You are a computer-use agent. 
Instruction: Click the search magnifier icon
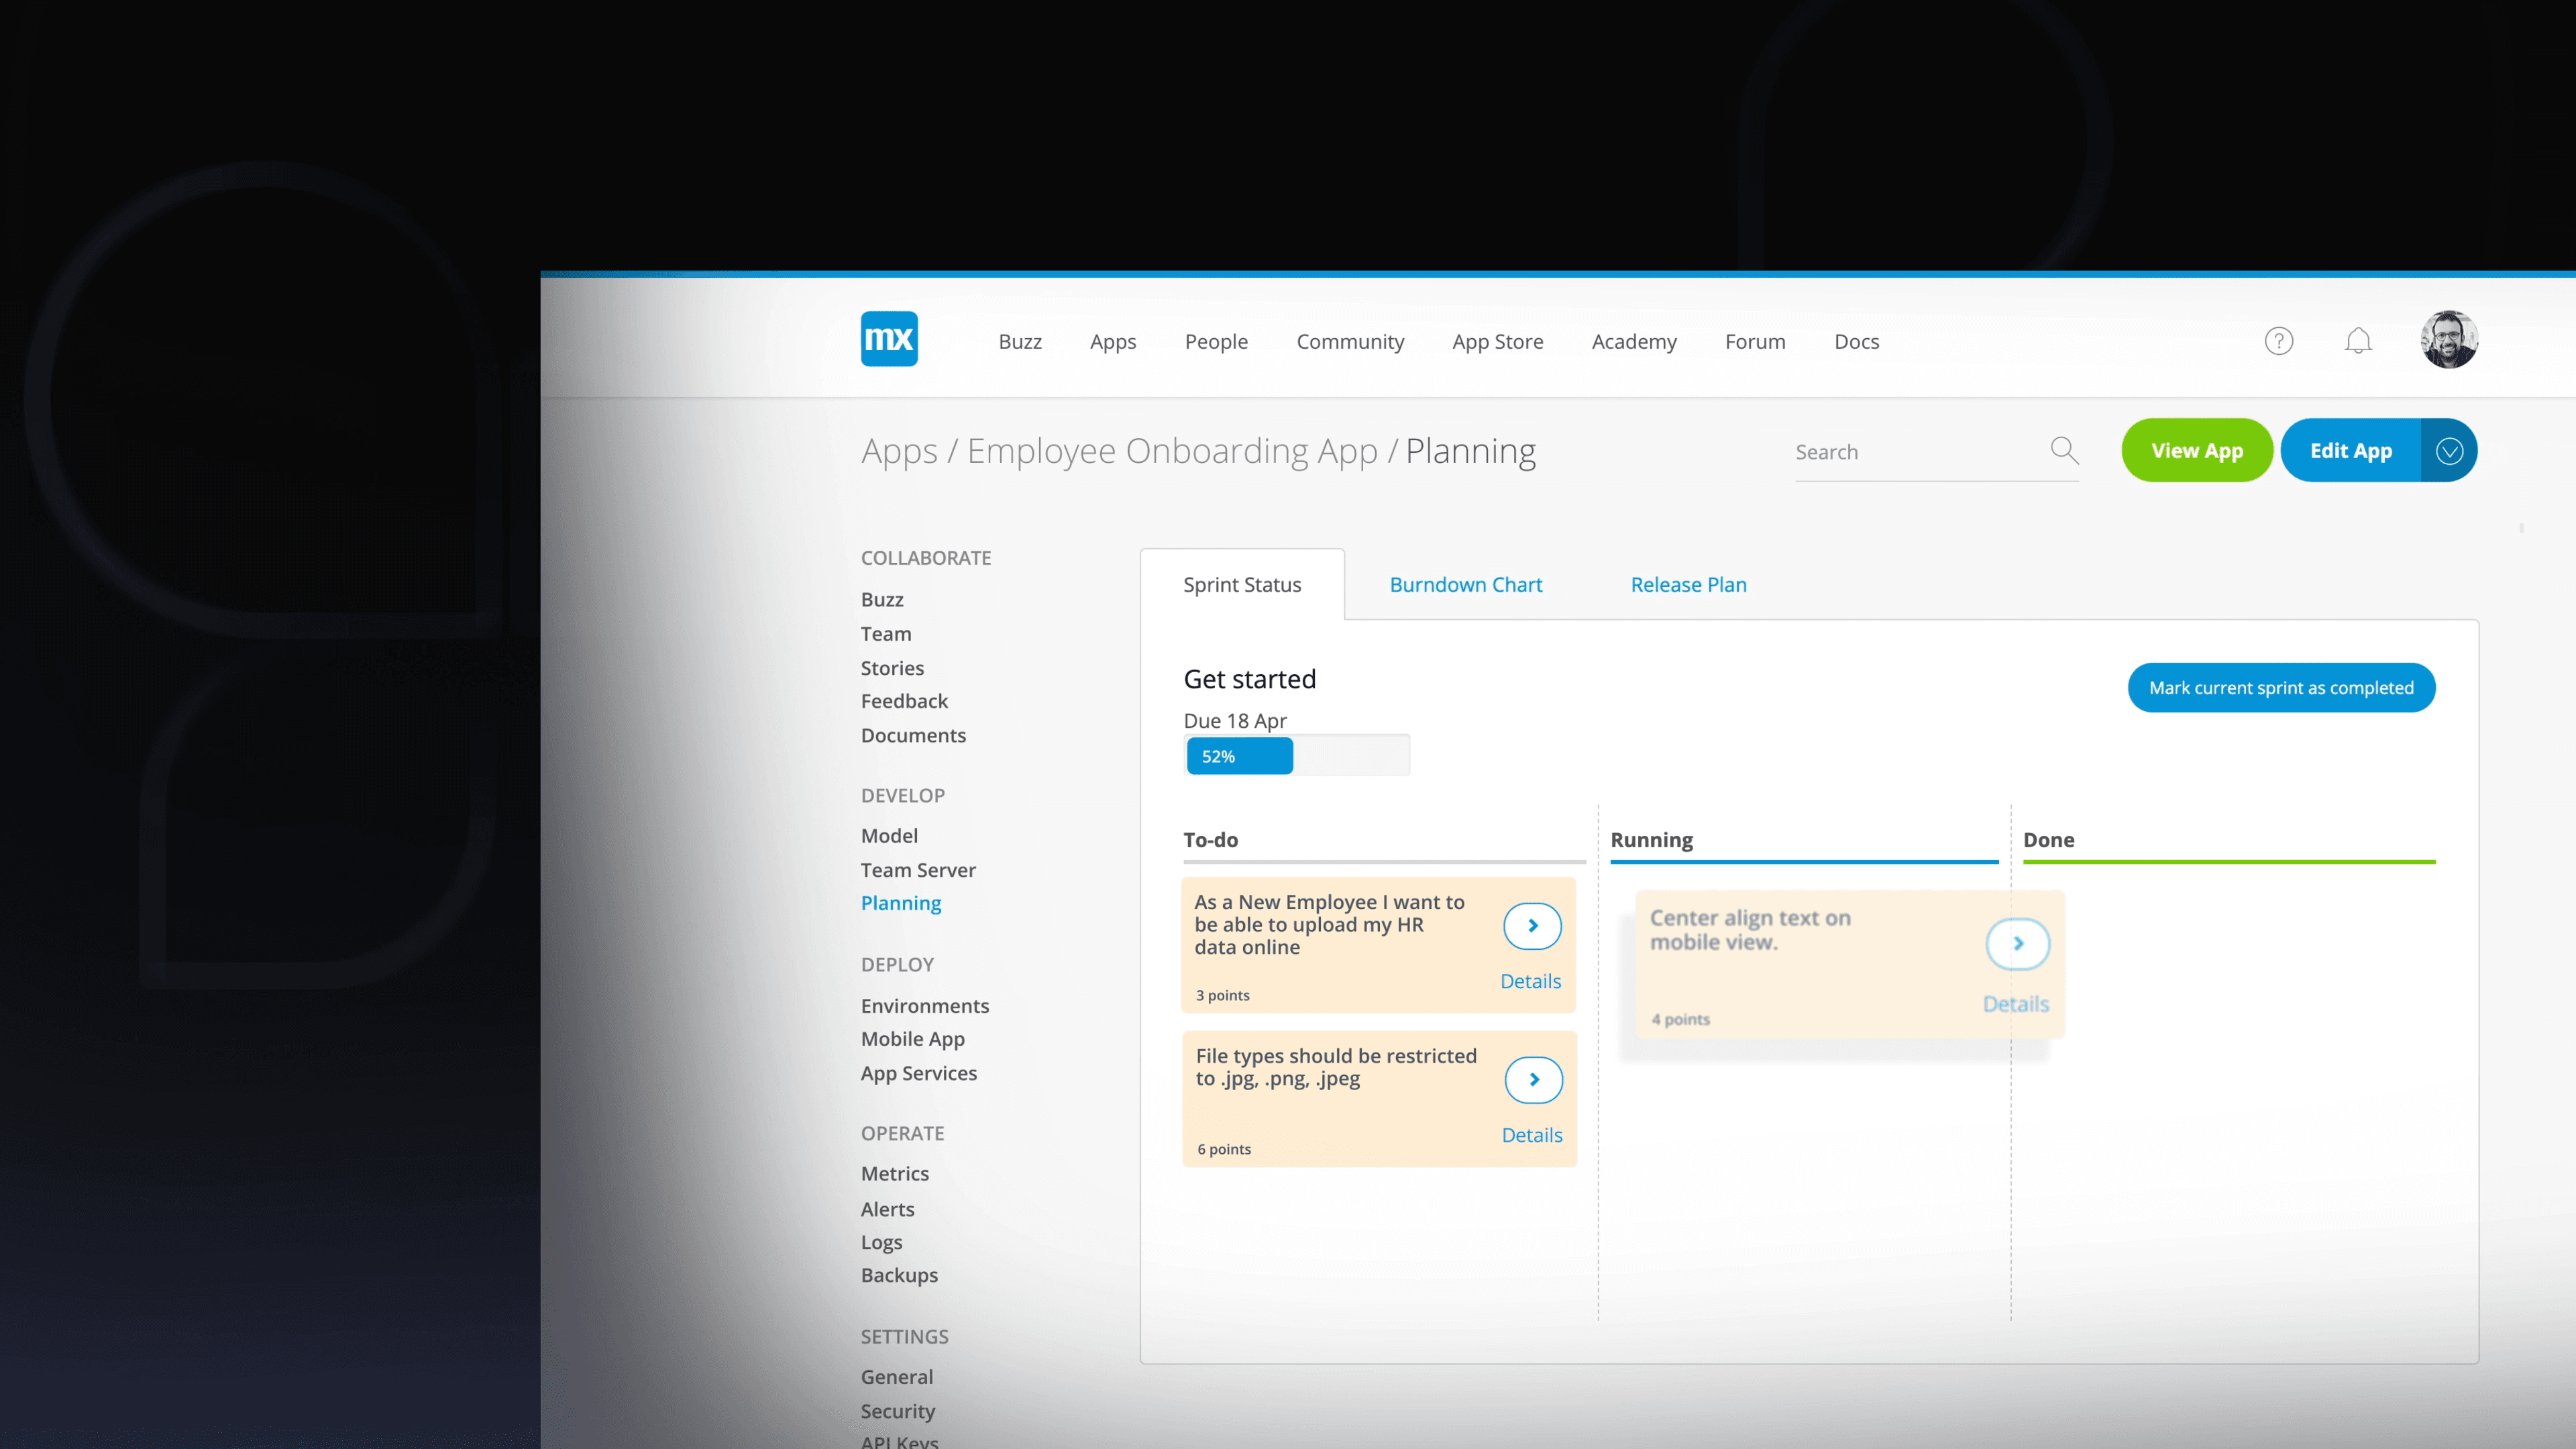pyautogui.click(x=2064, y=451)
